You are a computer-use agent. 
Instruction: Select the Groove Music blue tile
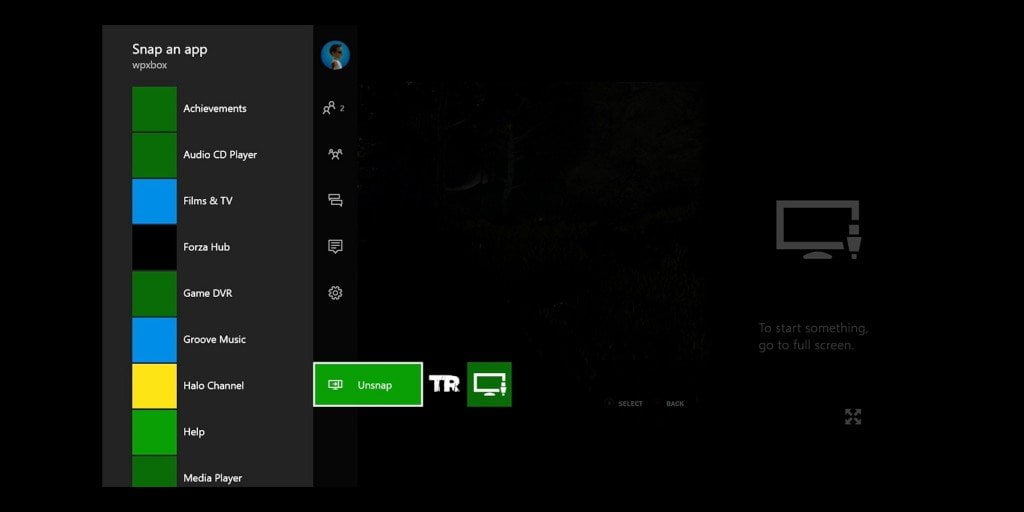coord(154,340)
